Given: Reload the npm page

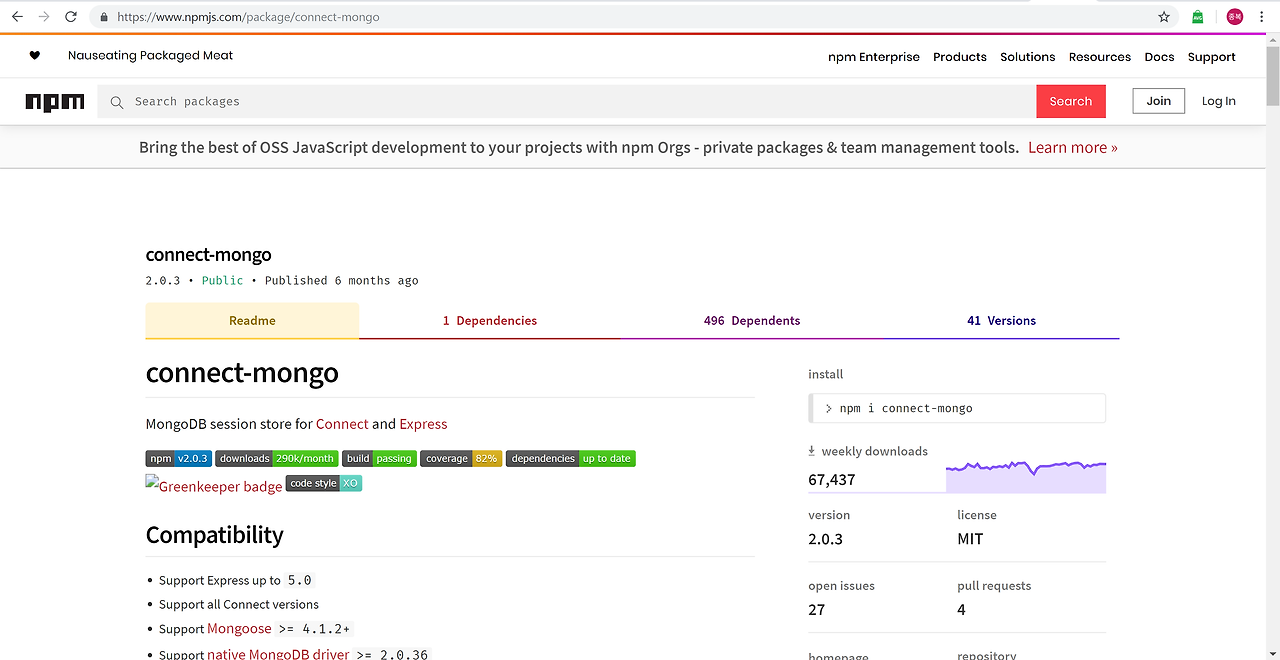Looking at the screenshot, I should [x=71, y=17].
